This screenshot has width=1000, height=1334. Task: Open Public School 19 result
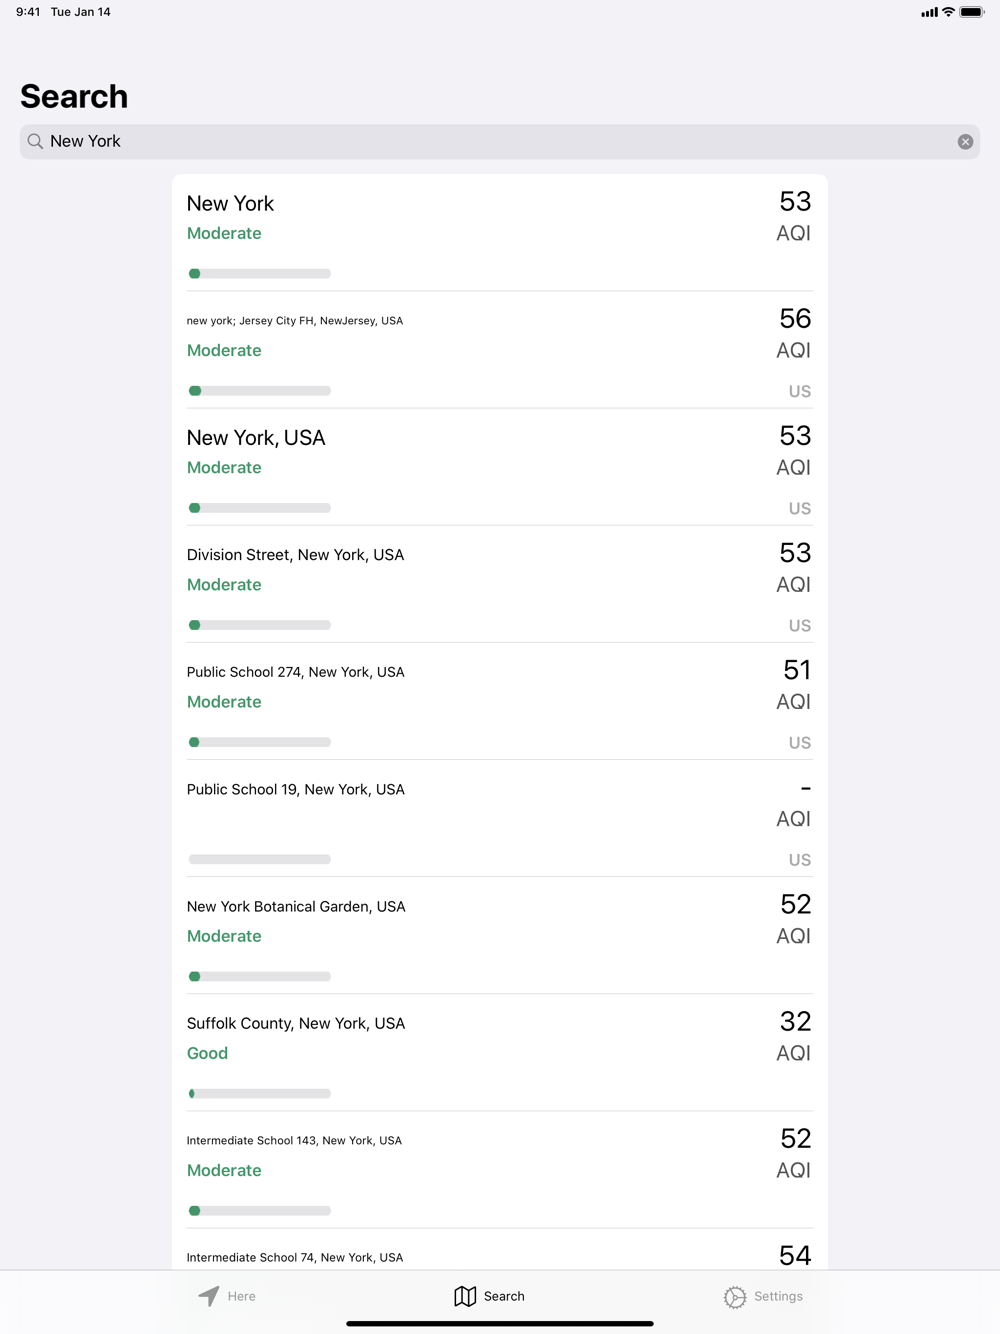[500, 818]
